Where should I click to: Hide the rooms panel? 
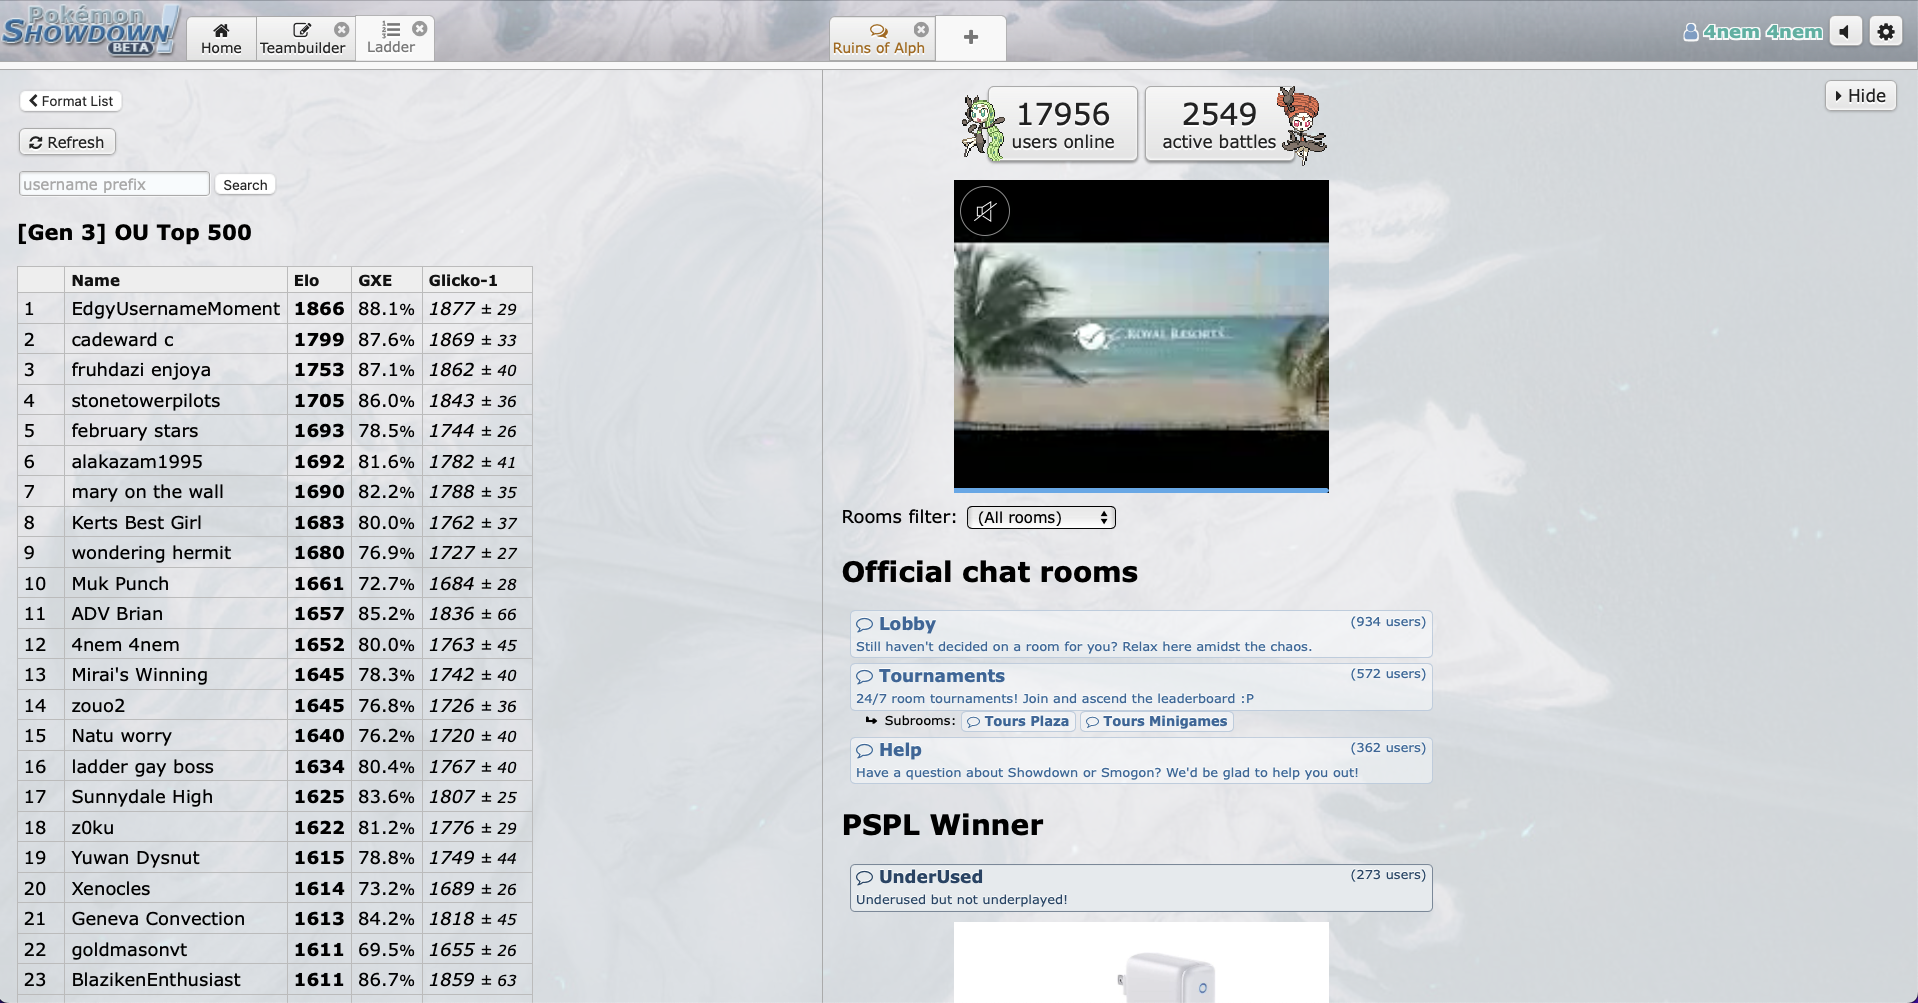1860,96
